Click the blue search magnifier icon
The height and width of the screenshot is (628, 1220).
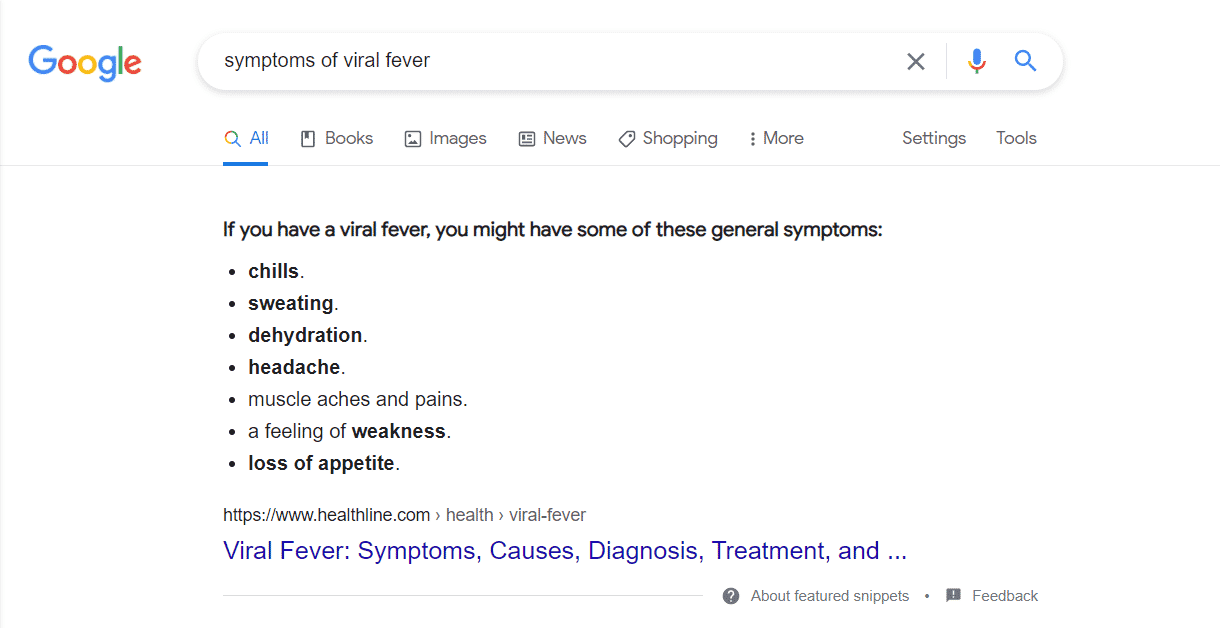click(x=1025, y=61)
